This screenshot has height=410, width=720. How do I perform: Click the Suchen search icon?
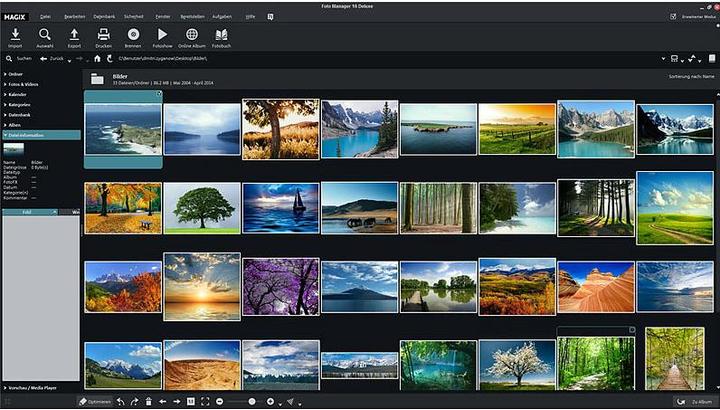pyautogui.click(x=9, y=59)
